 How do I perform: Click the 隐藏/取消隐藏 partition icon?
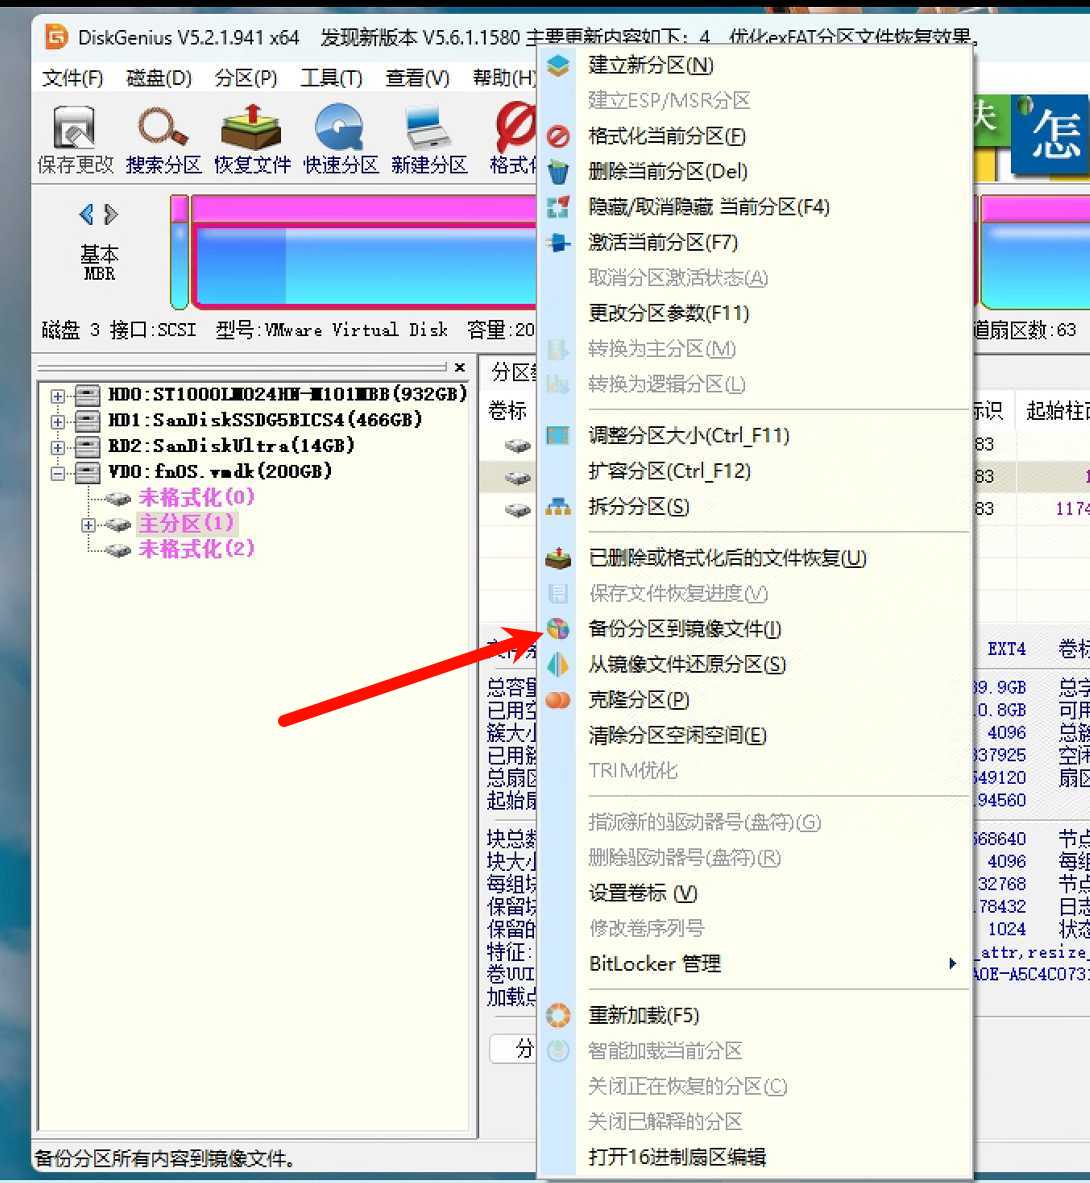[x=558, y=207]
